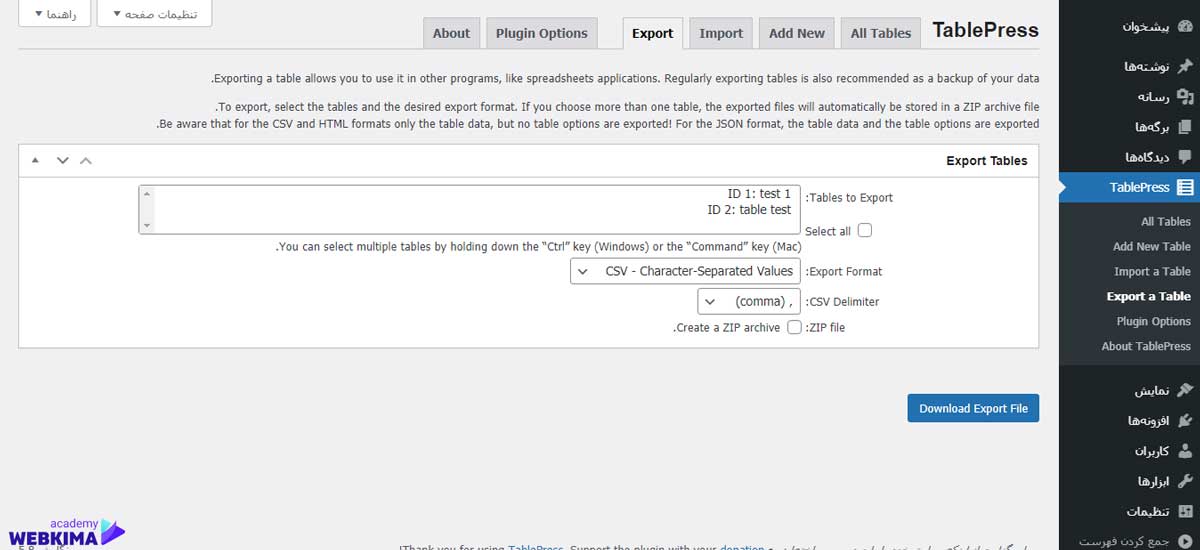1200x550 pixels.
Task: Open About TablePress submenu link
Action: 1146,347
